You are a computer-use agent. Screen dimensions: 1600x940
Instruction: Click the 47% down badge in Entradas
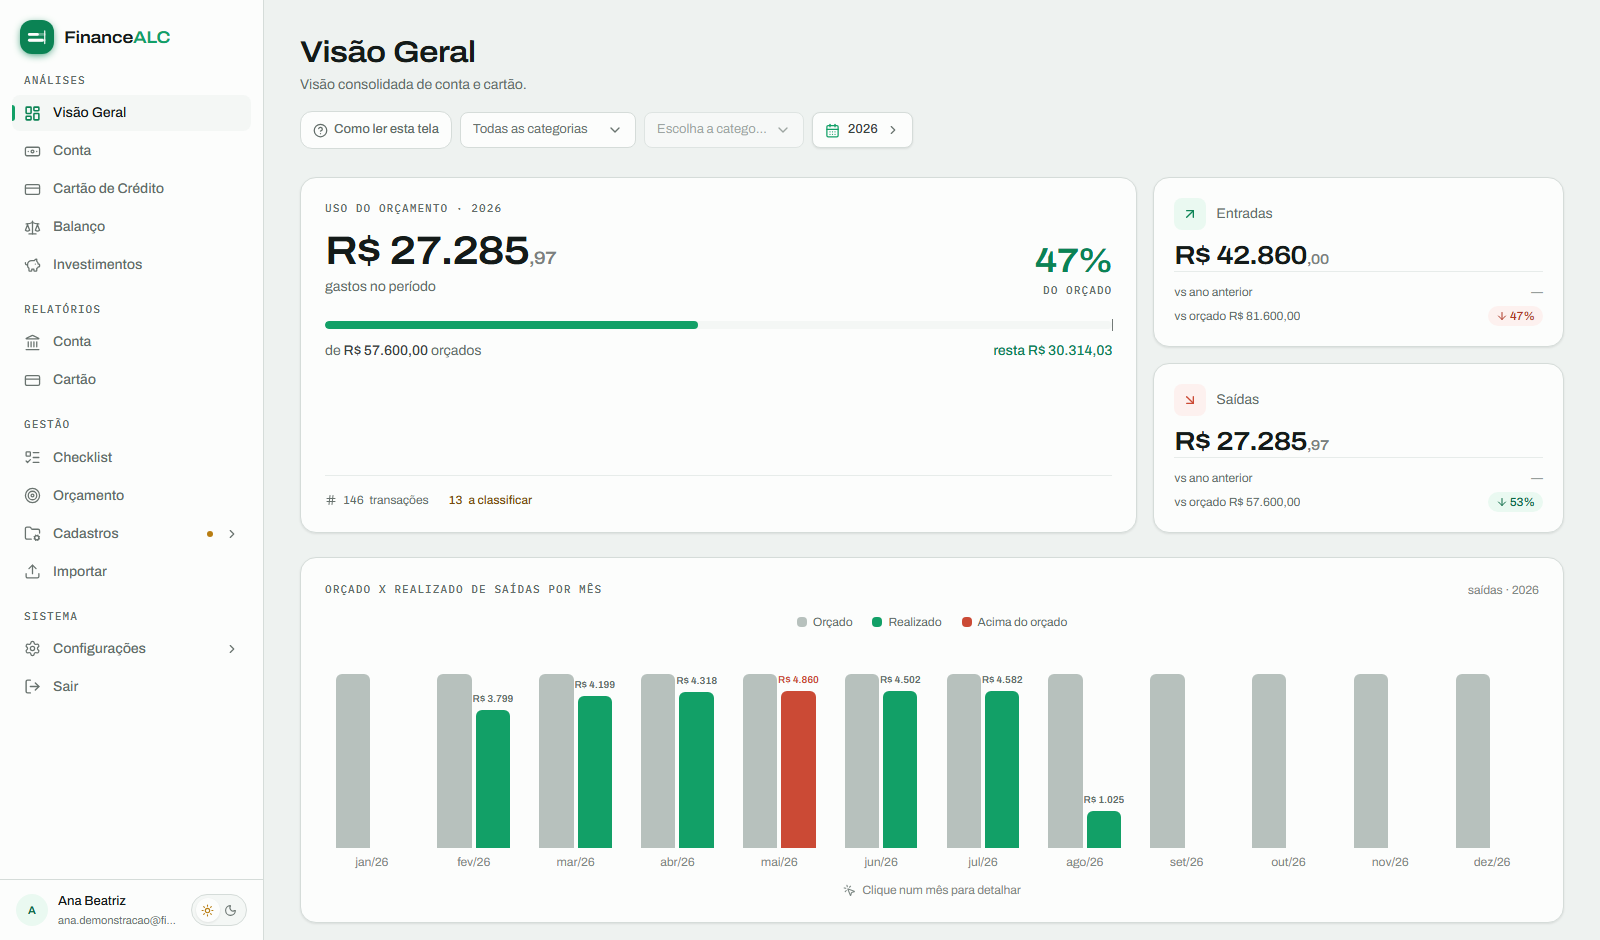[1516, 316]
